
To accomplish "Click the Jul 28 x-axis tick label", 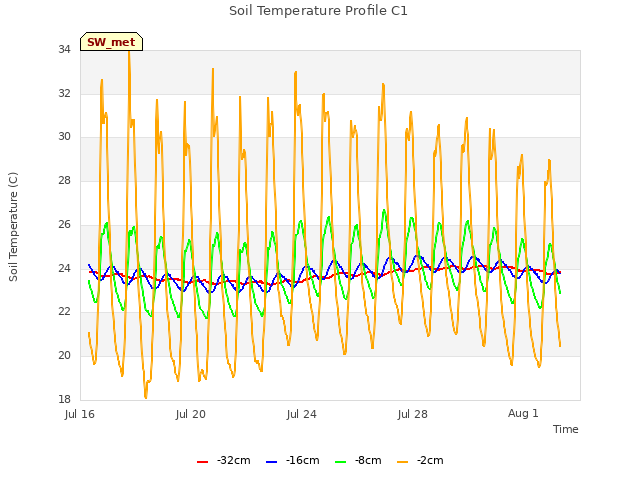I will (x=413, y=414).
